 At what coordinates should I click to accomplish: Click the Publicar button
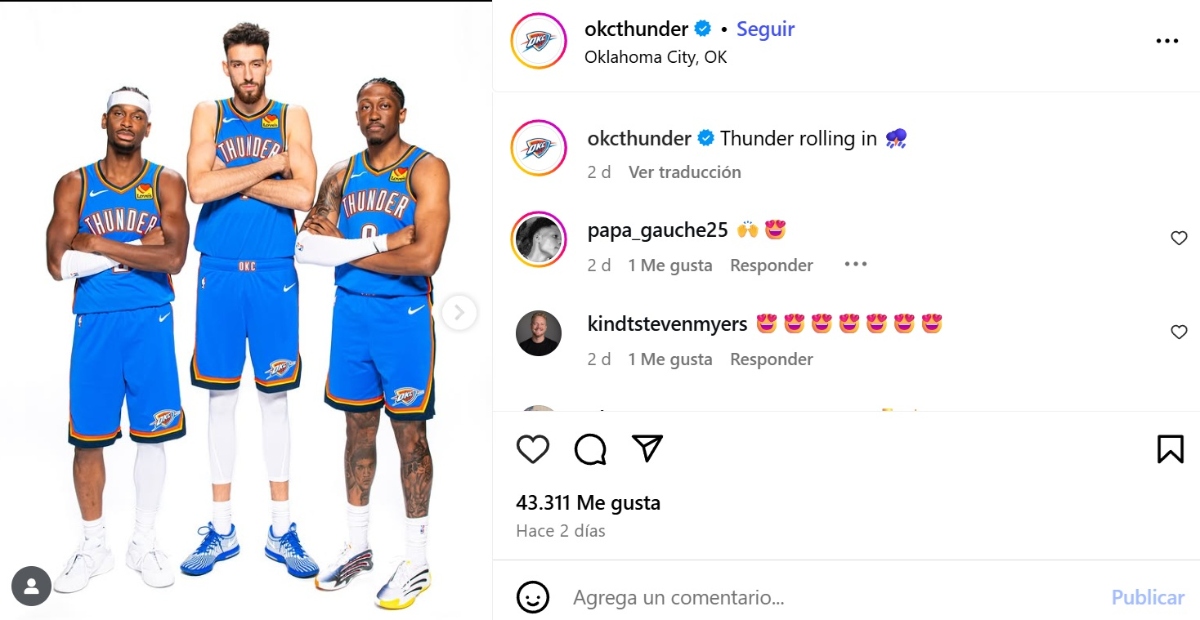tap(1148, 597)
